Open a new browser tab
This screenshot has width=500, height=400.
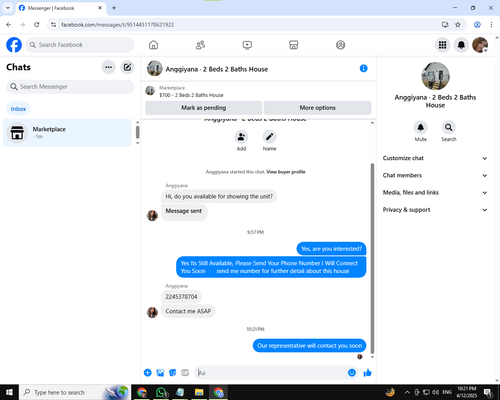coord(114,8)
